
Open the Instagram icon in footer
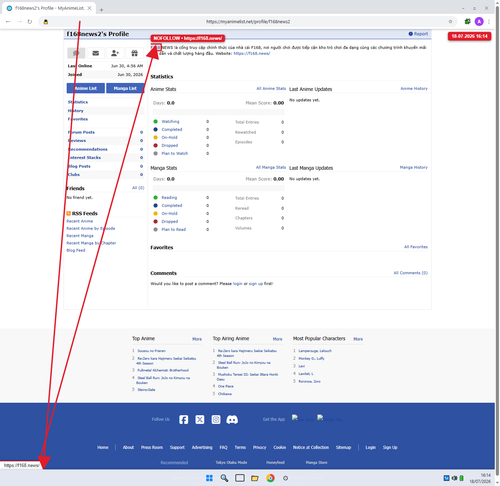point(216,420)
